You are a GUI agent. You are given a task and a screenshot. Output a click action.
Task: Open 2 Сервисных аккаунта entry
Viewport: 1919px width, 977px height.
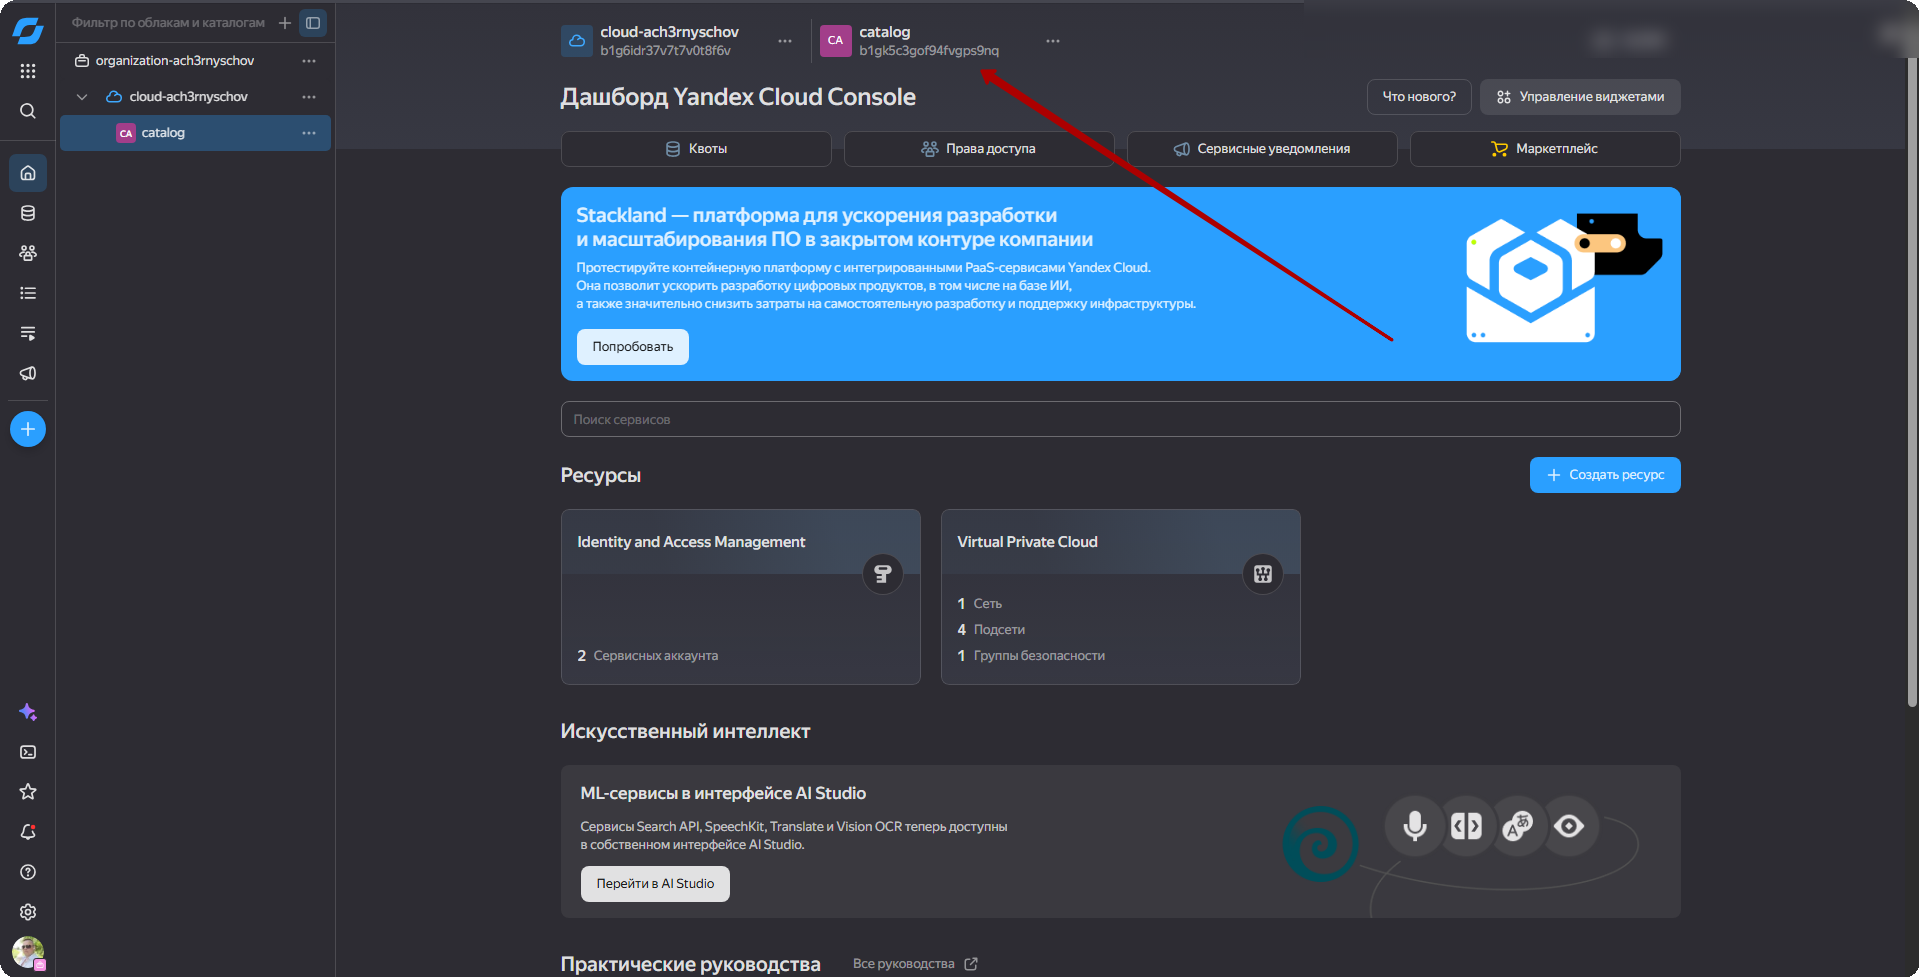pyautogui.click(x=648, y=656)
